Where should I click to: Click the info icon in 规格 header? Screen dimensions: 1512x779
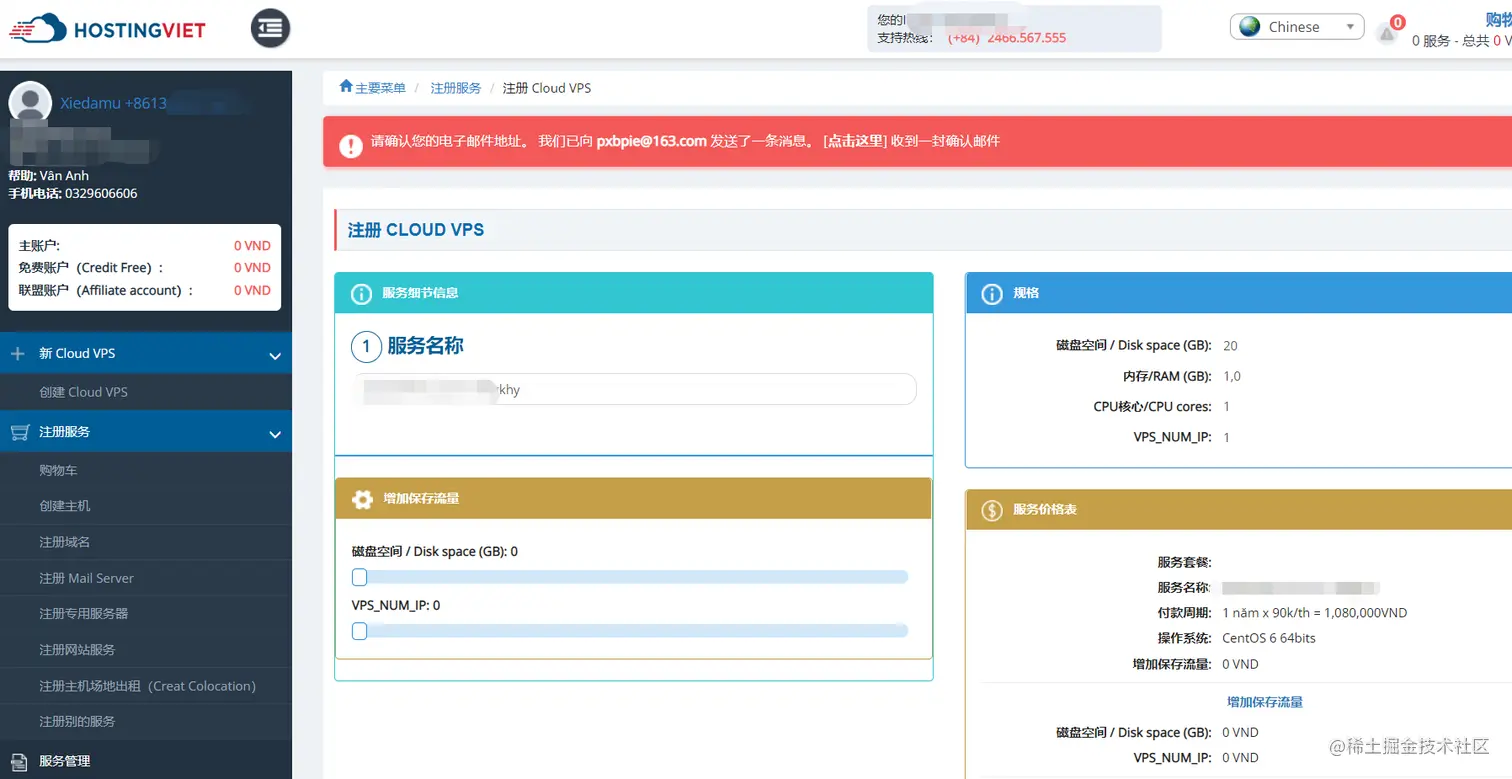pos(992,294)
